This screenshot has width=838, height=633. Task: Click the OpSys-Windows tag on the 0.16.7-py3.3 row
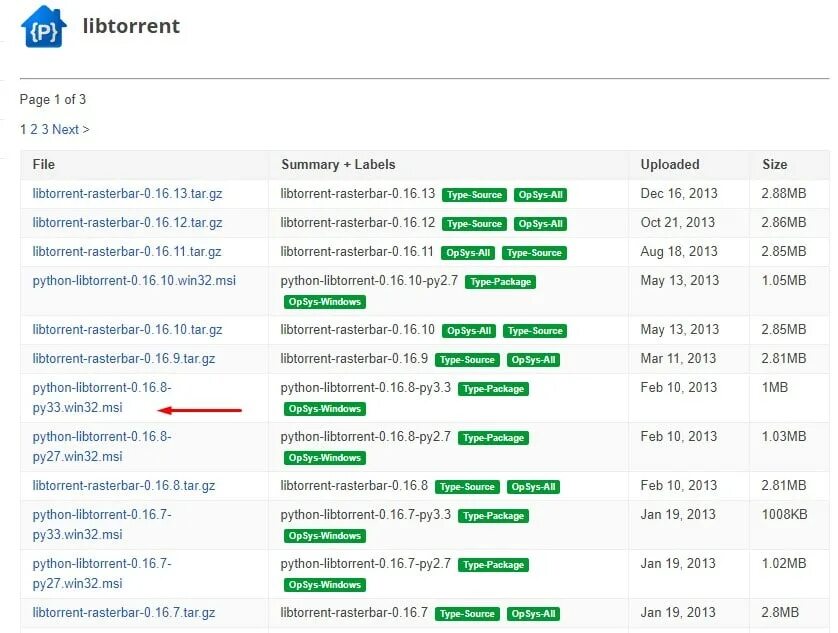325,535
